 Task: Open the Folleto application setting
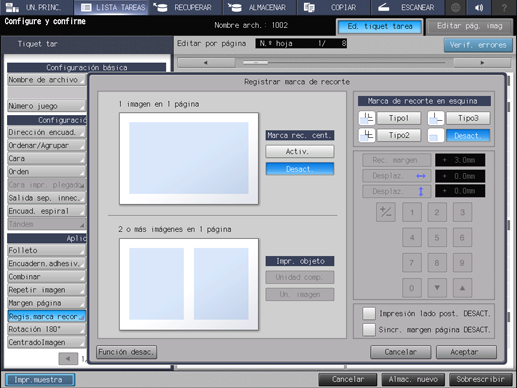(x=46, y=250)
